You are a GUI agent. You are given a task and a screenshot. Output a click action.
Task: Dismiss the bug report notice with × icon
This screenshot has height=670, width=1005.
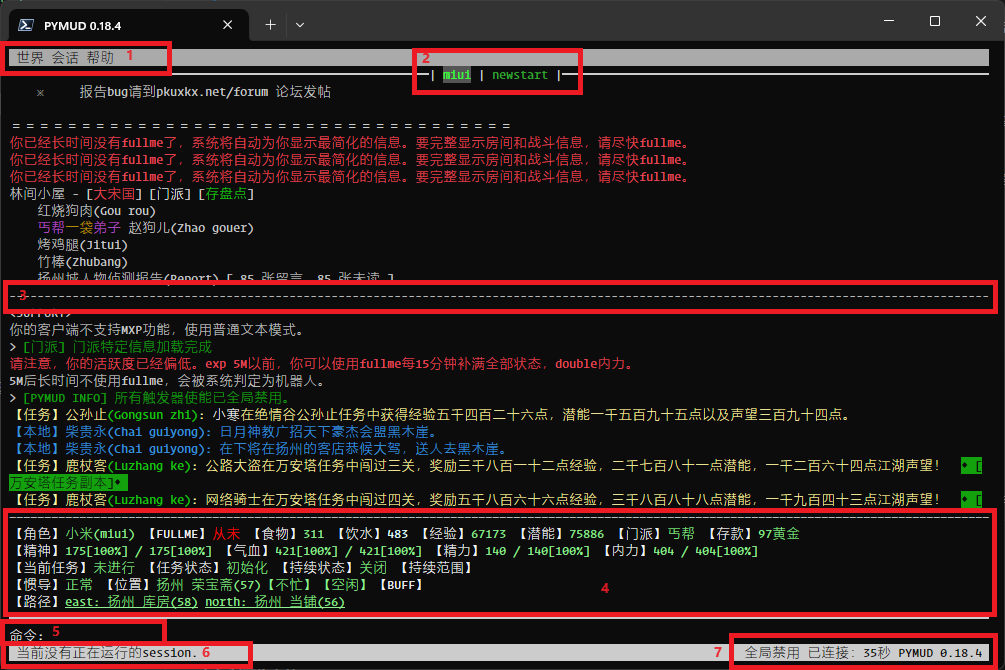point(41,92)
